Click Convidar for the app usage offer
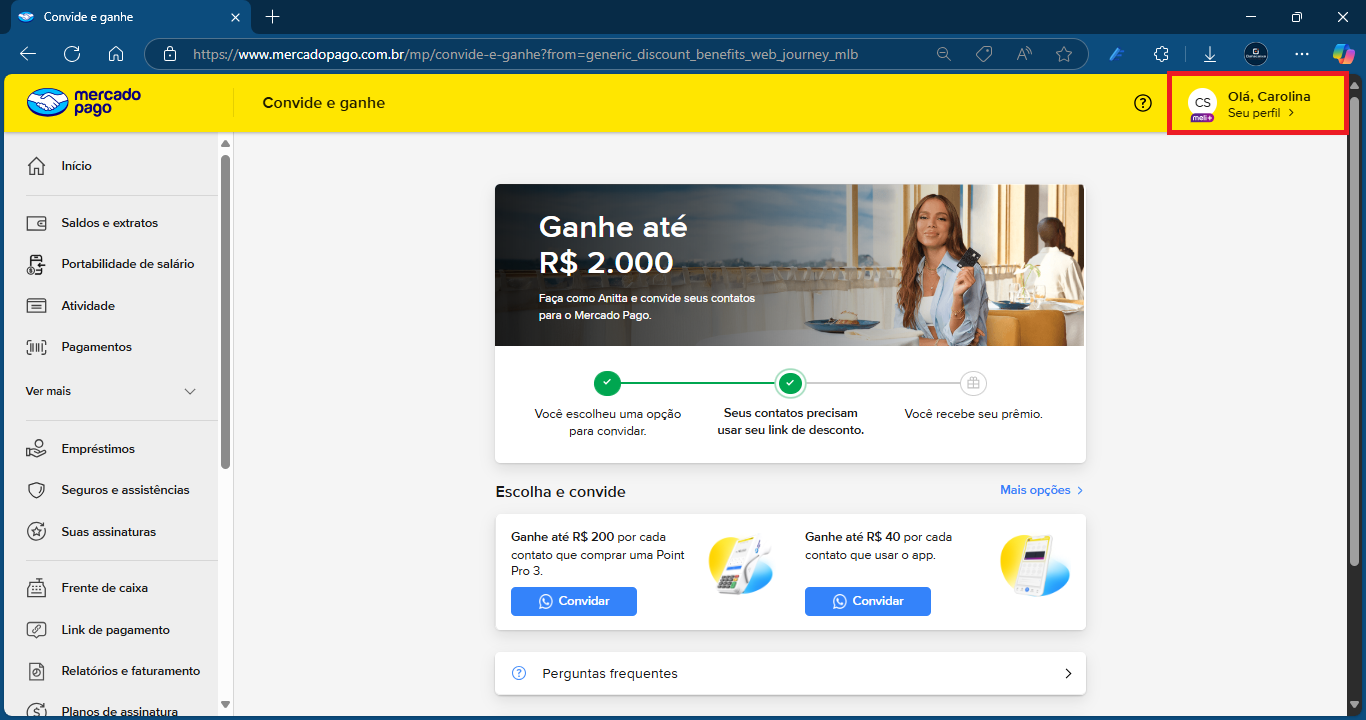The width and height of the screenshot is (1366, 720). click(867, 601)
